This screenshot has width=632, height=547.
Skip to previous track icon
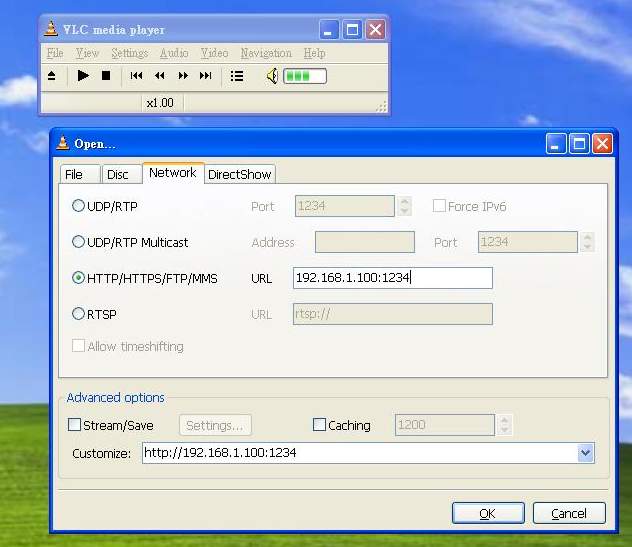tap(136, 76)
